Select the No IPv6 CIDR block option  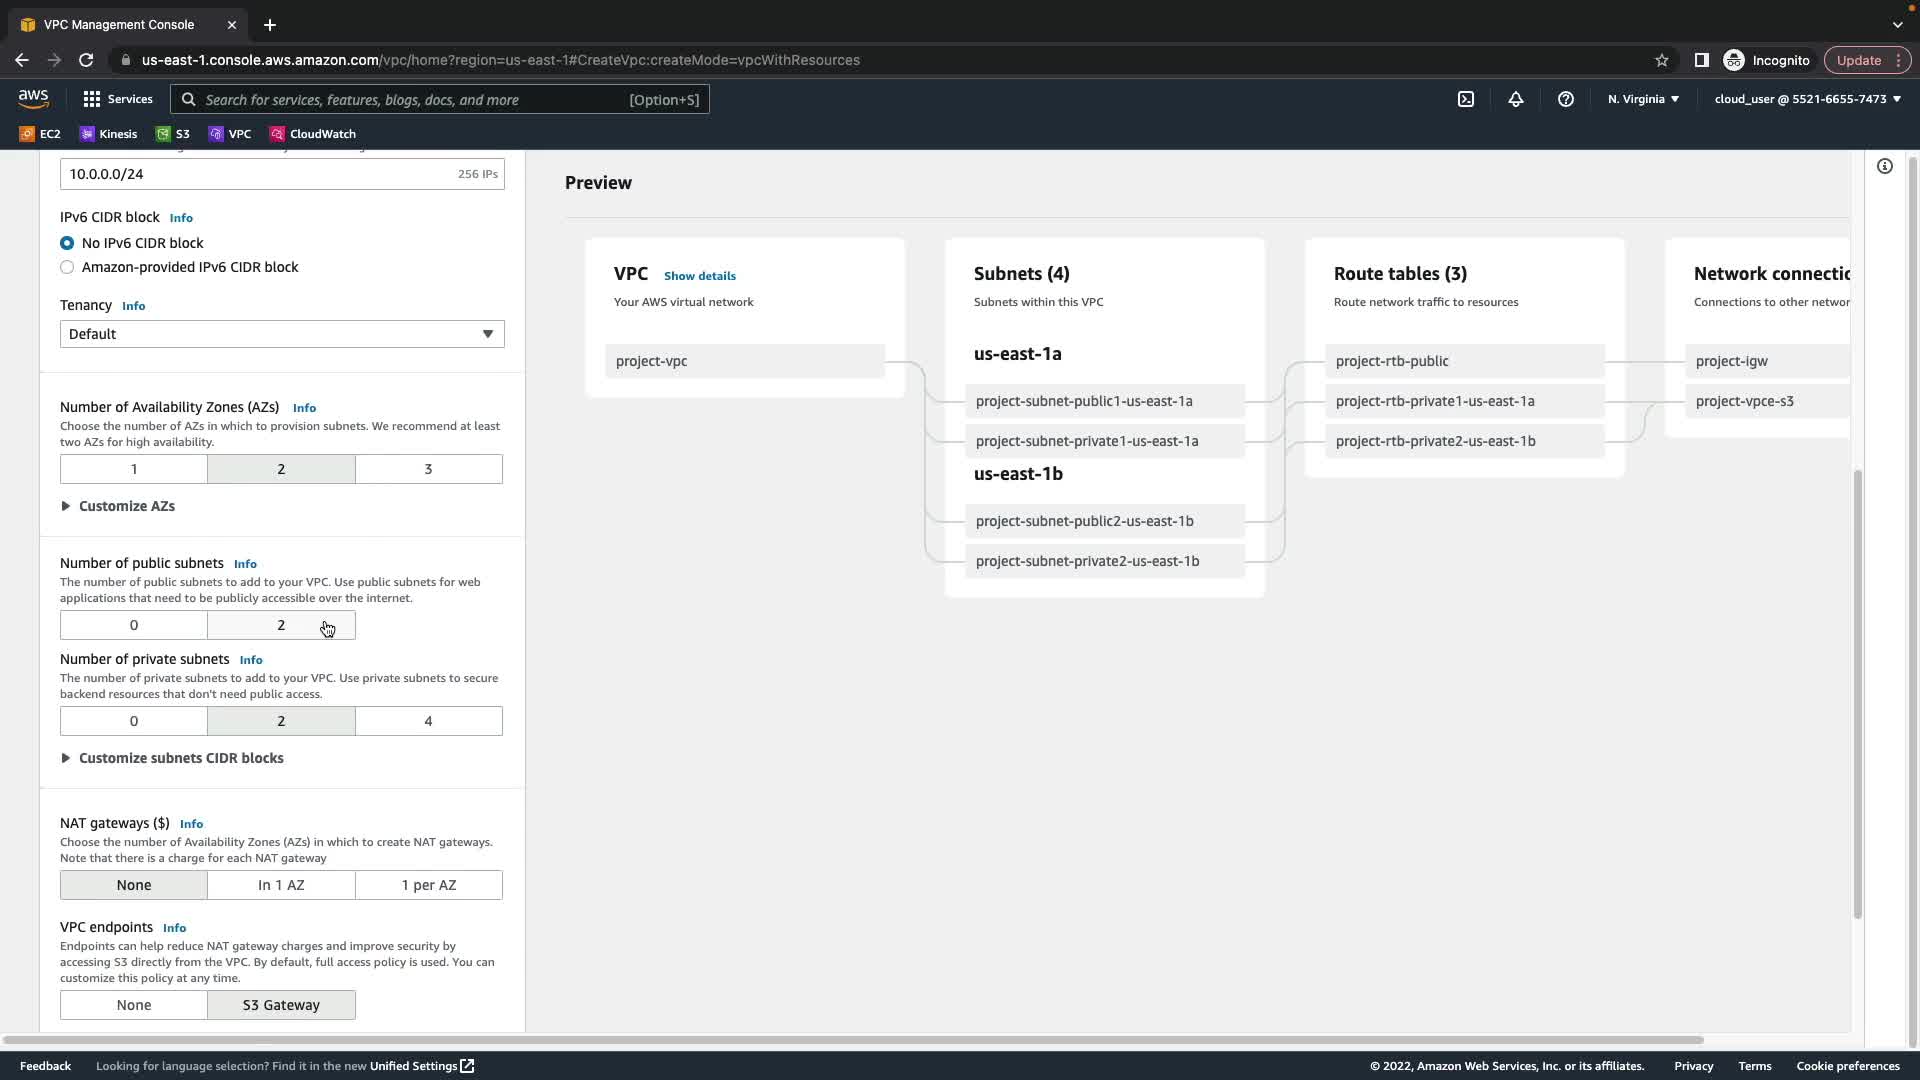click(67, 243)
